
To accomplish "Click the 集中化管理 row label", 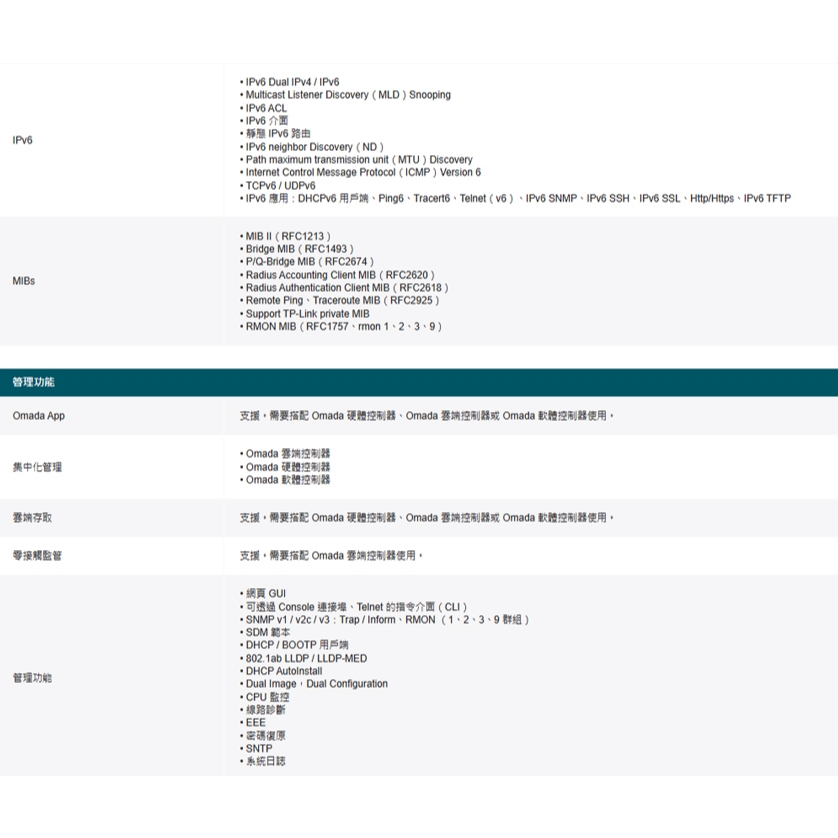I will (x=37, y=467).
